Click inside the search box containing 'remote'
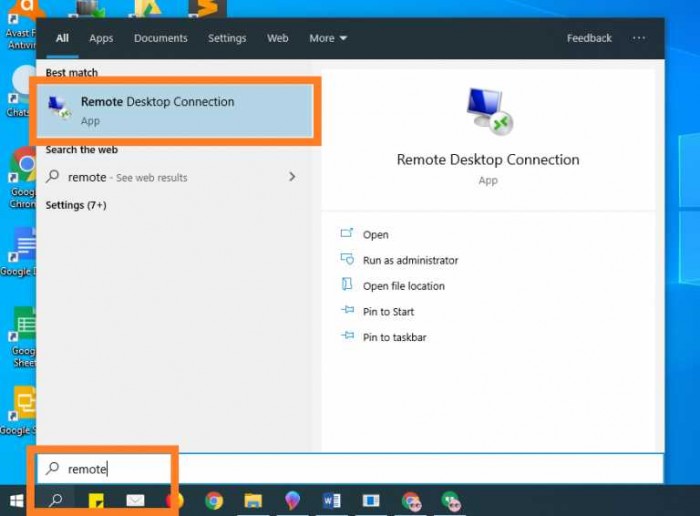 point(350,469)
